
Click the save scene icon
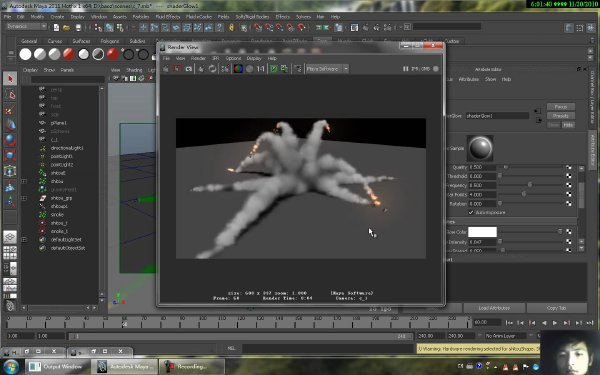click(x=78, y=27)
